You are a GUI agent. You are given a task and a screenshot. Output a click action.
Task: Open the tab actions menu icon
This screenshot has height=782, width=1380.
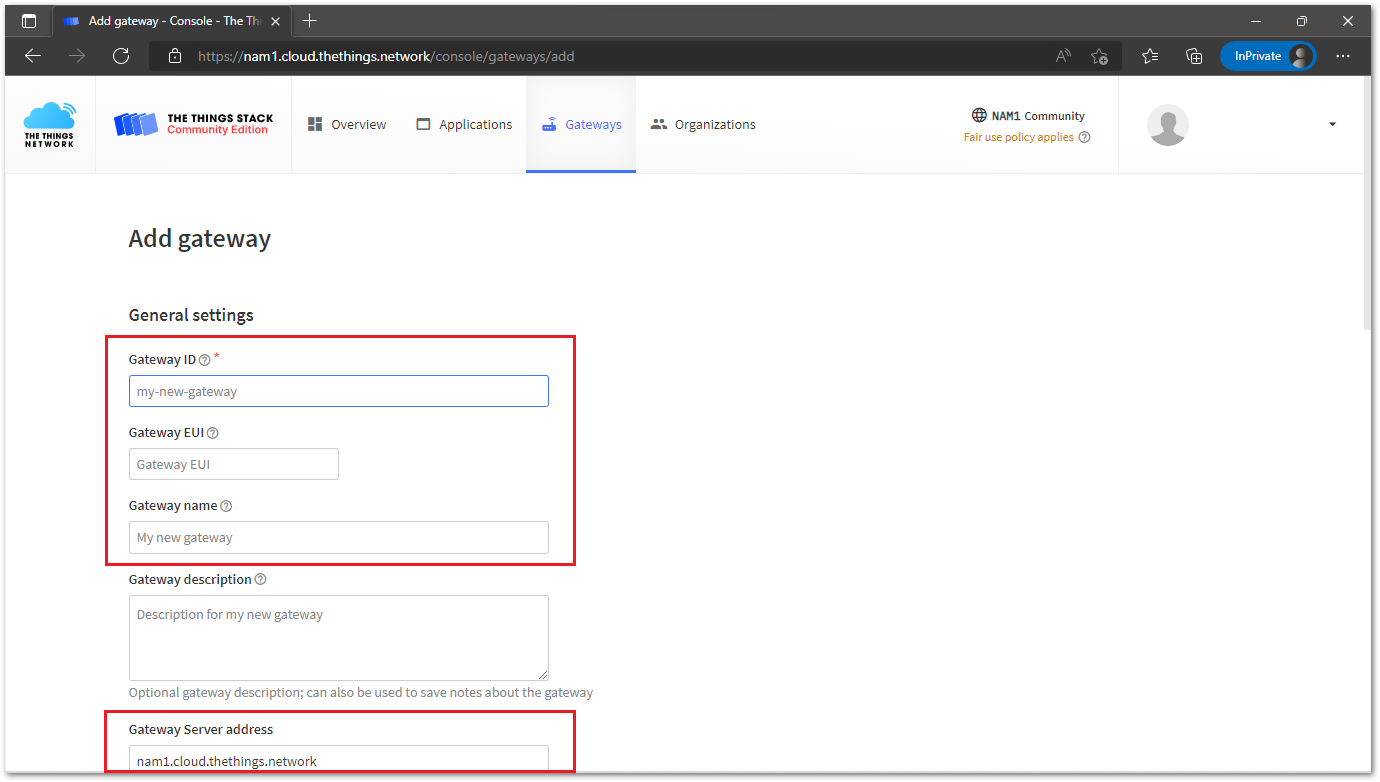pos(29,21)
